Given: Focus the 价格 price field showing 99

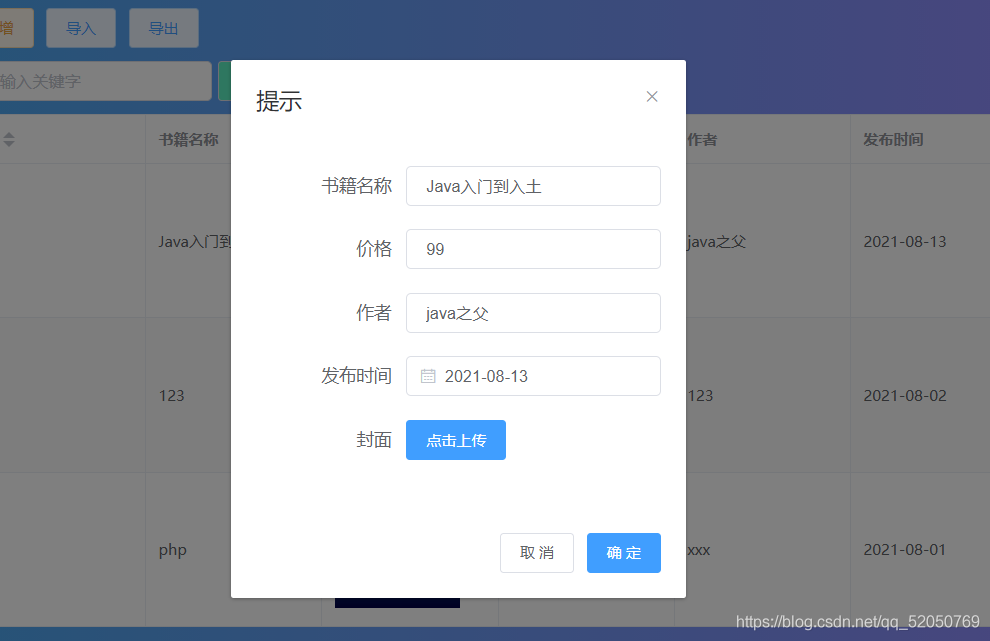Looking at the screenshot, I should click(x=533, y=249).
